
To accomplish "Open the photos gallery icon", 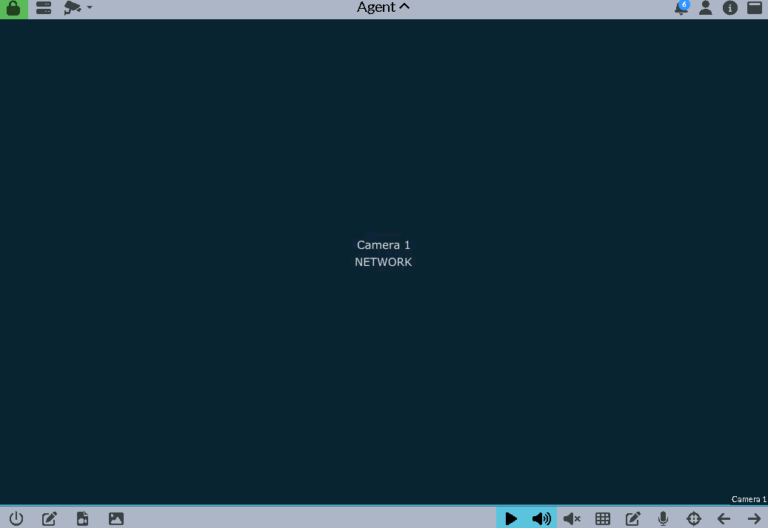I will pyautogui.click(x=116, y=518).
